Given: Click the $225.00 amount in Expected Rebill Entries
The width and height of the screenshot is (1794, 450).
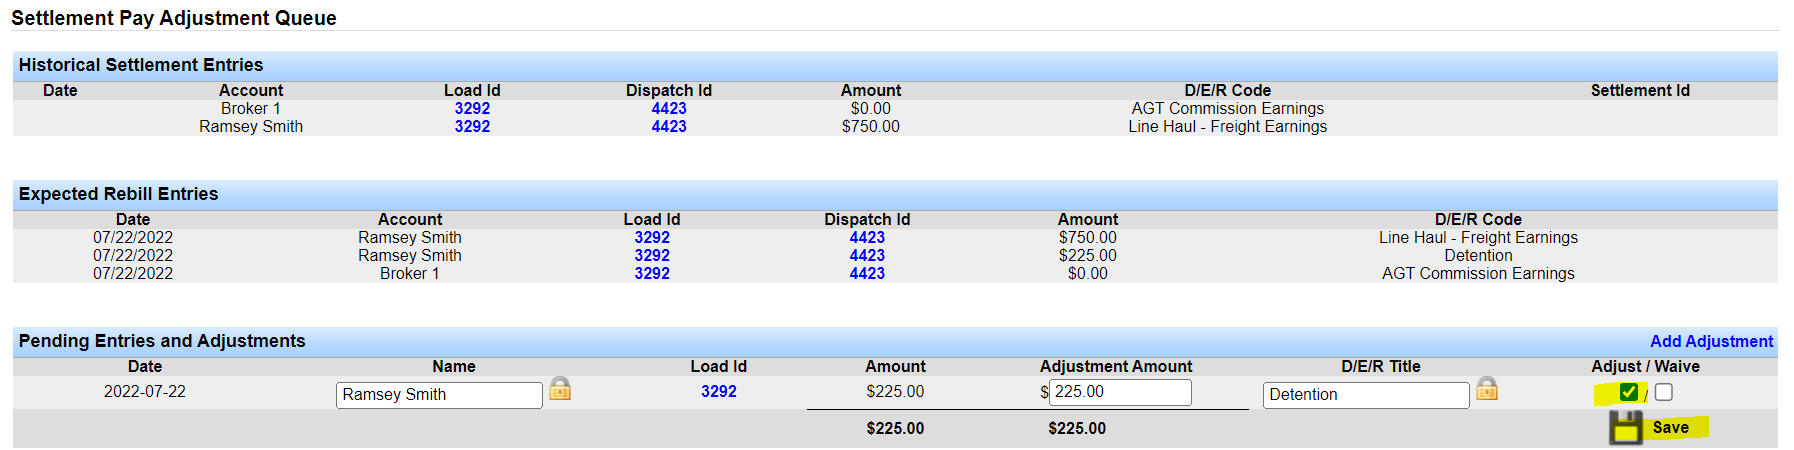Looking at the screenshot, I should tap(1087, 256).
